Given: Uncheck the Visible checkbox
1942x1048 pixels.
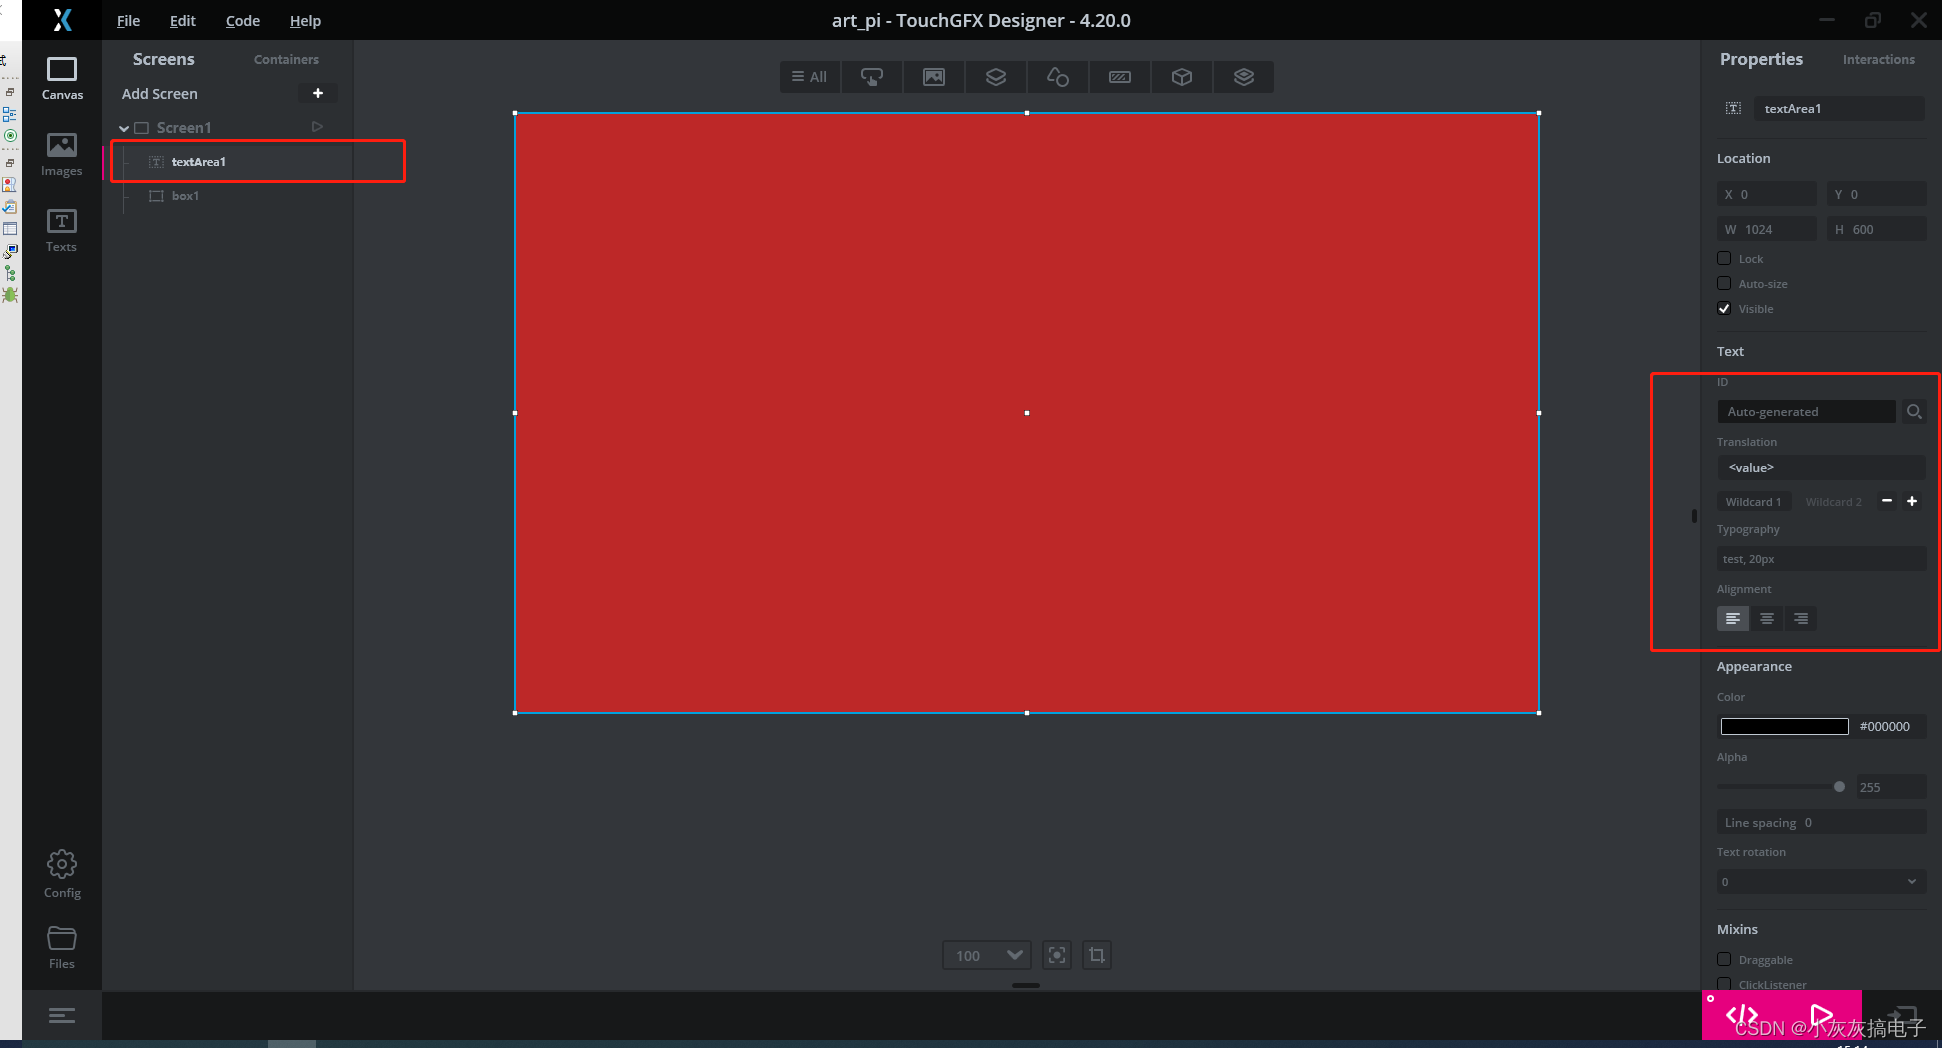Looking at the screenshot, I should [x=1724, y=308].
